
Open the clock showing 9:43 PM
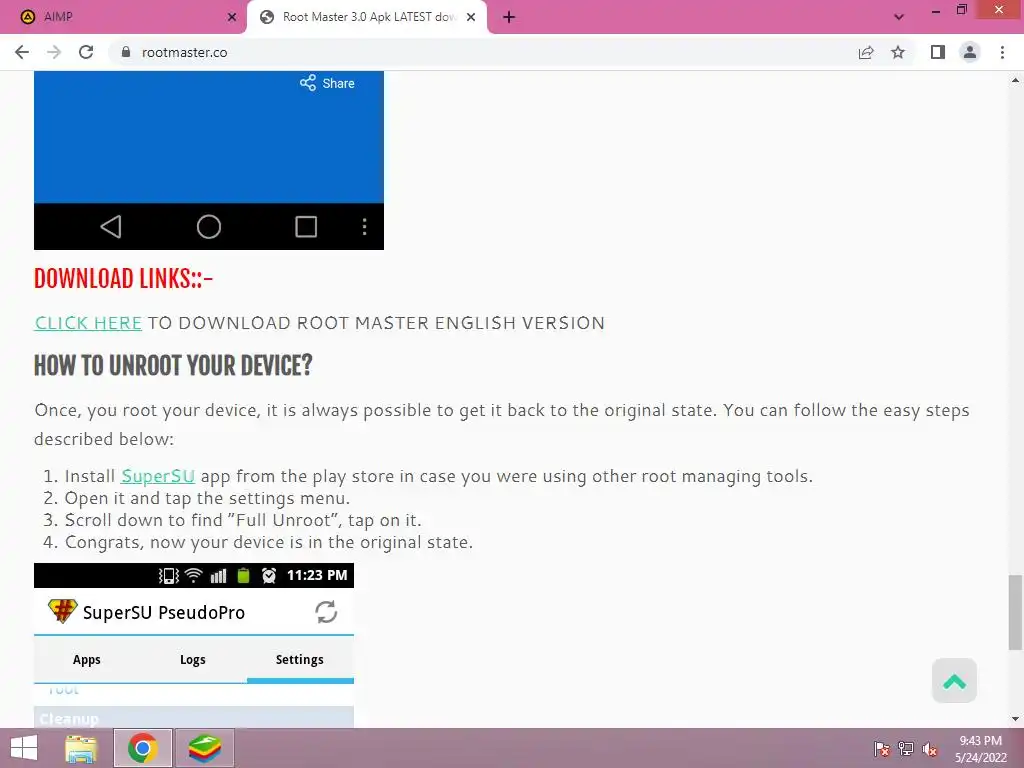coord(980,749)
